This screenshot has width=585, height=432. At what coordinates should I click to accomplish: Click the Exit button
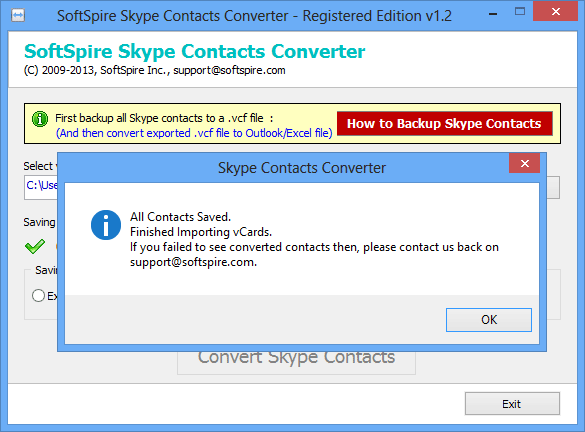[x=512, y=403]
